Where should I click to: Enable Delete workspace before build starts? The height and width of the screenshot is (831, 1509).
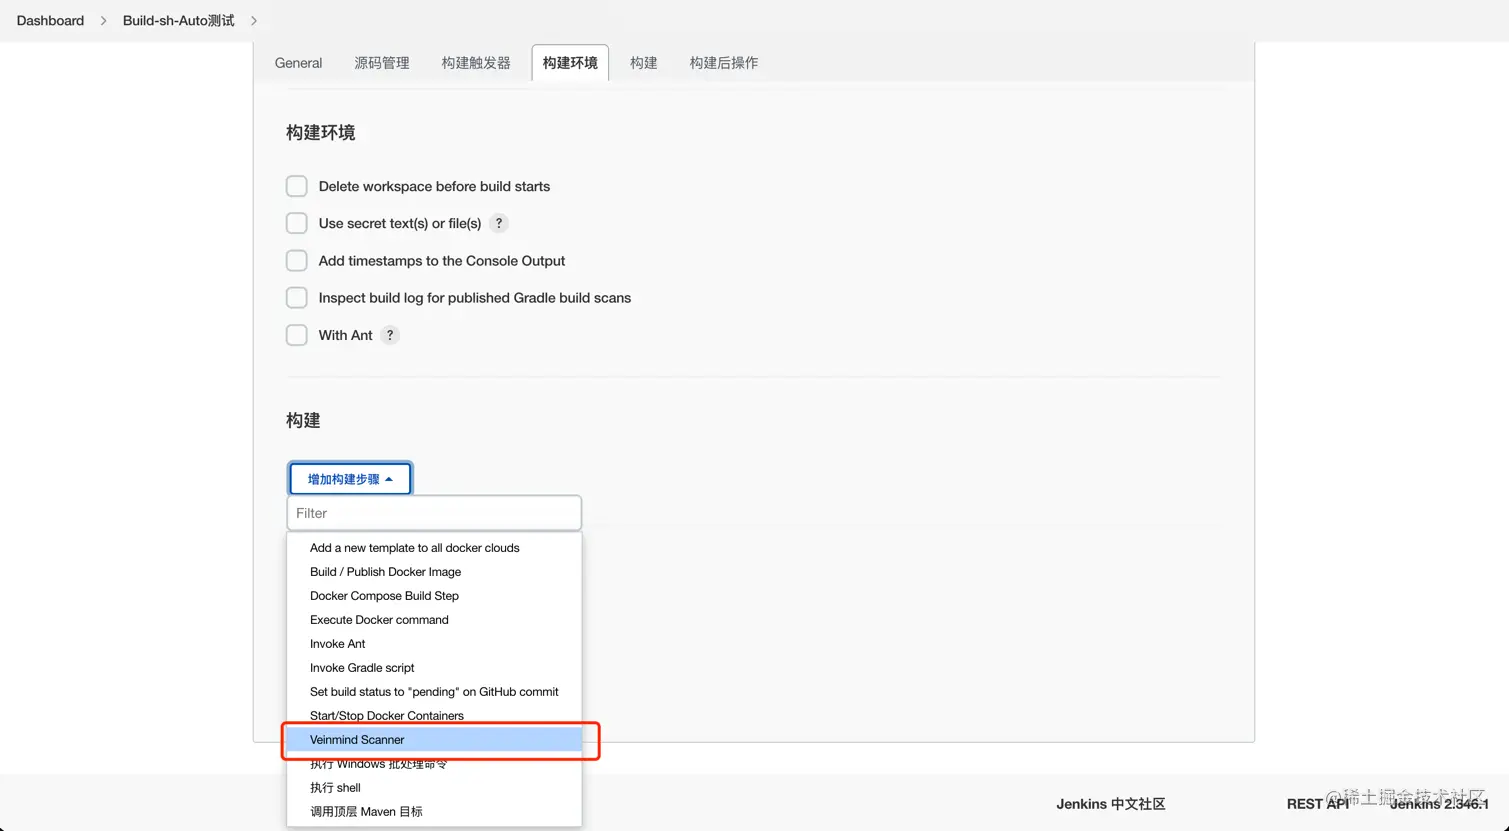pos(297,186)
